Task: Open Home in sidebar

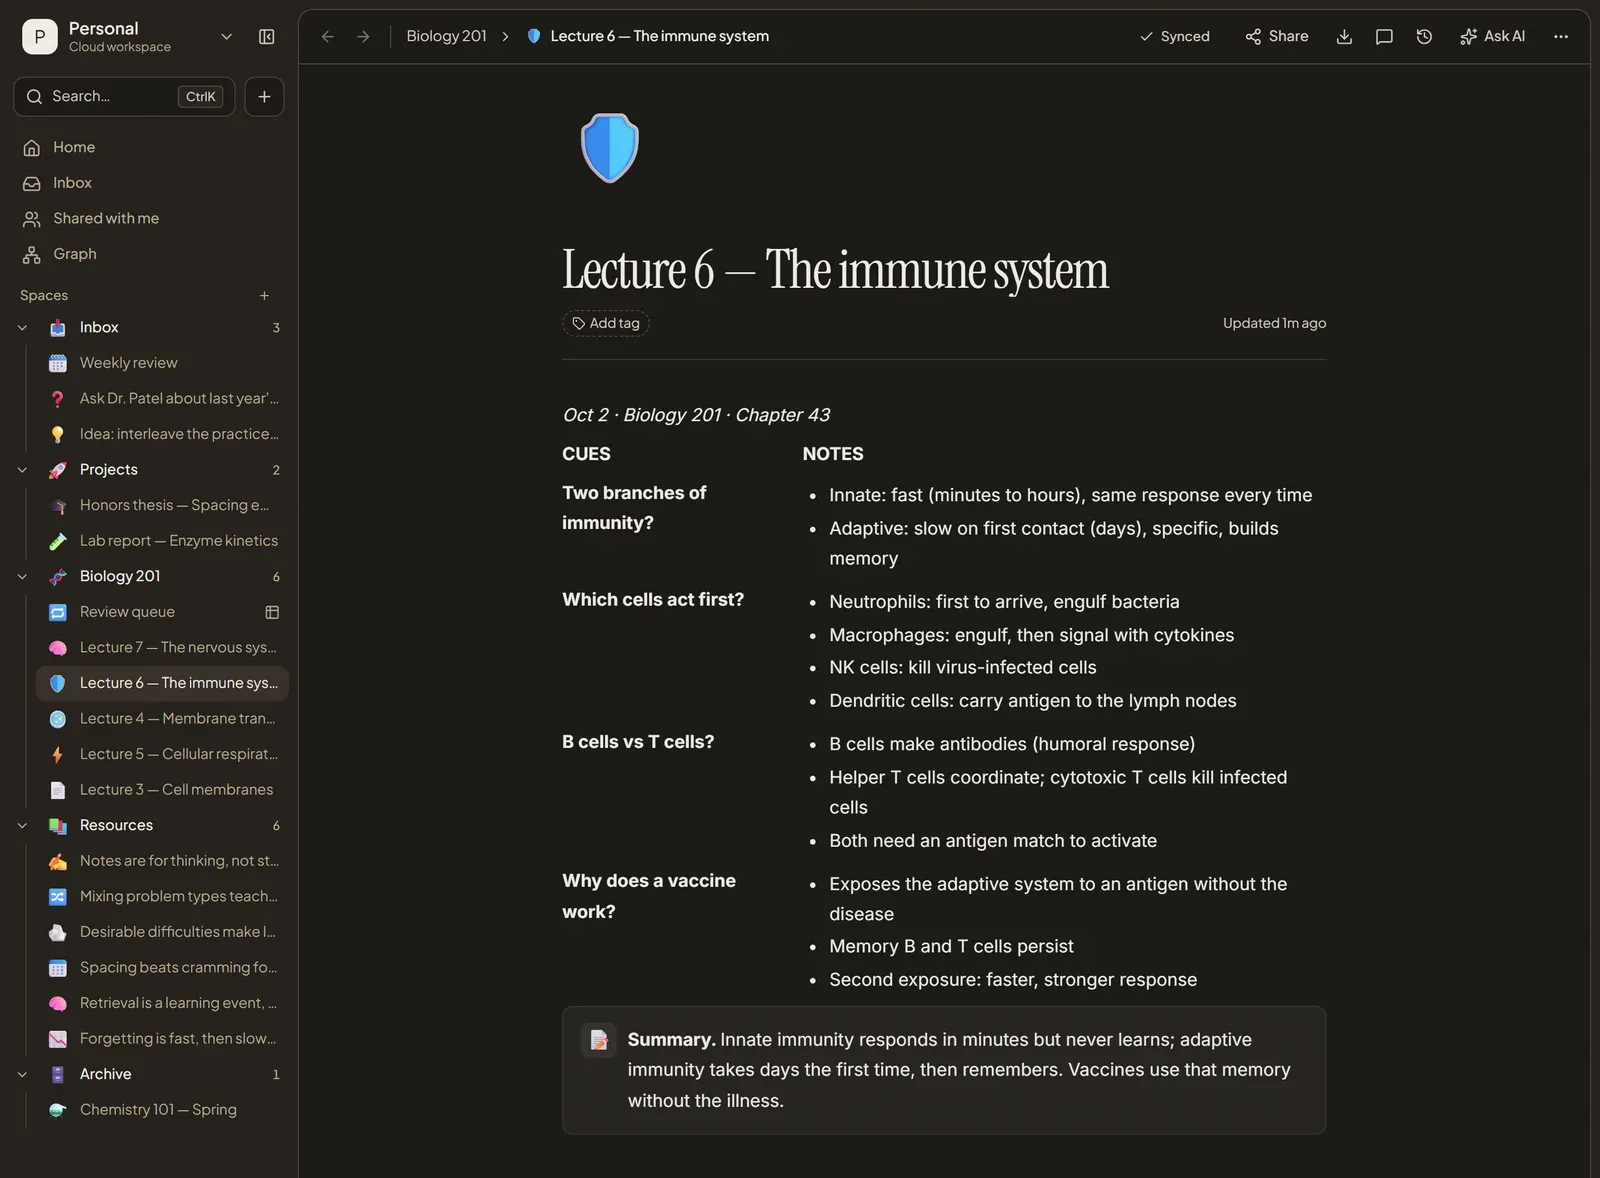Action: (x=149, y=148)
